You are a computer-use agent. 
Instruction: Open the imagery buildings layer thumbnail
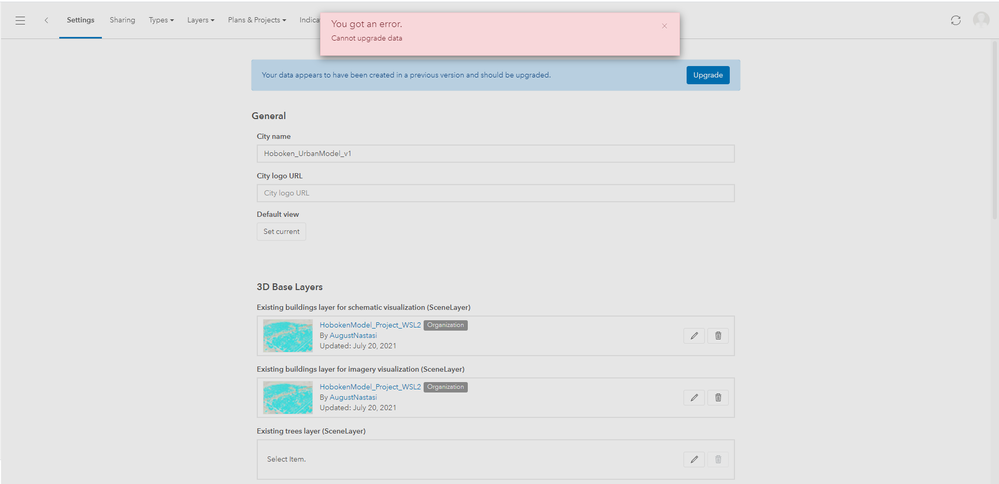click(288, 397)
